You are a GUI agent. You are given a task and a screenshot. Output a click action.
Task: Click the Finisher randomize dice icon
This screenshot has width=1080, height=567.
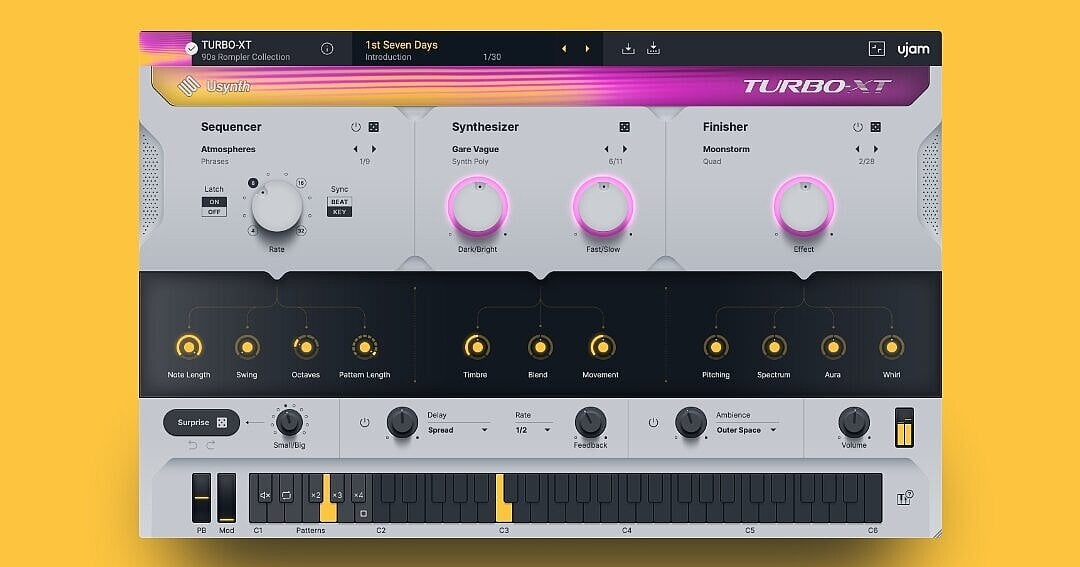(x=875, y=127)
